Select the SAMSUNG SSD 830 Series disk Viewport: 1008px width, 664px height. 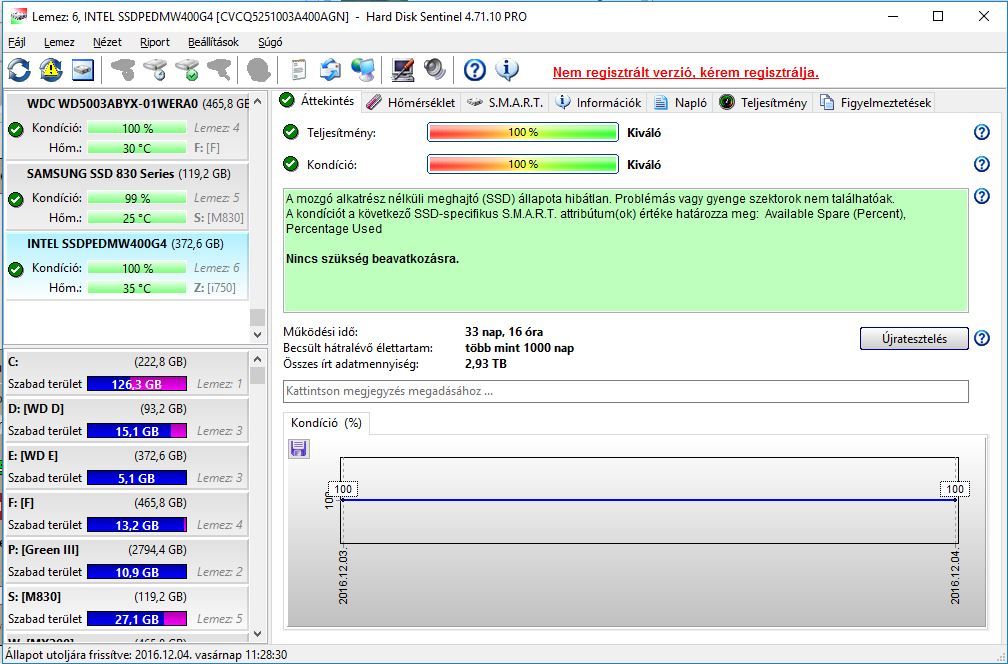pos(127,196)
